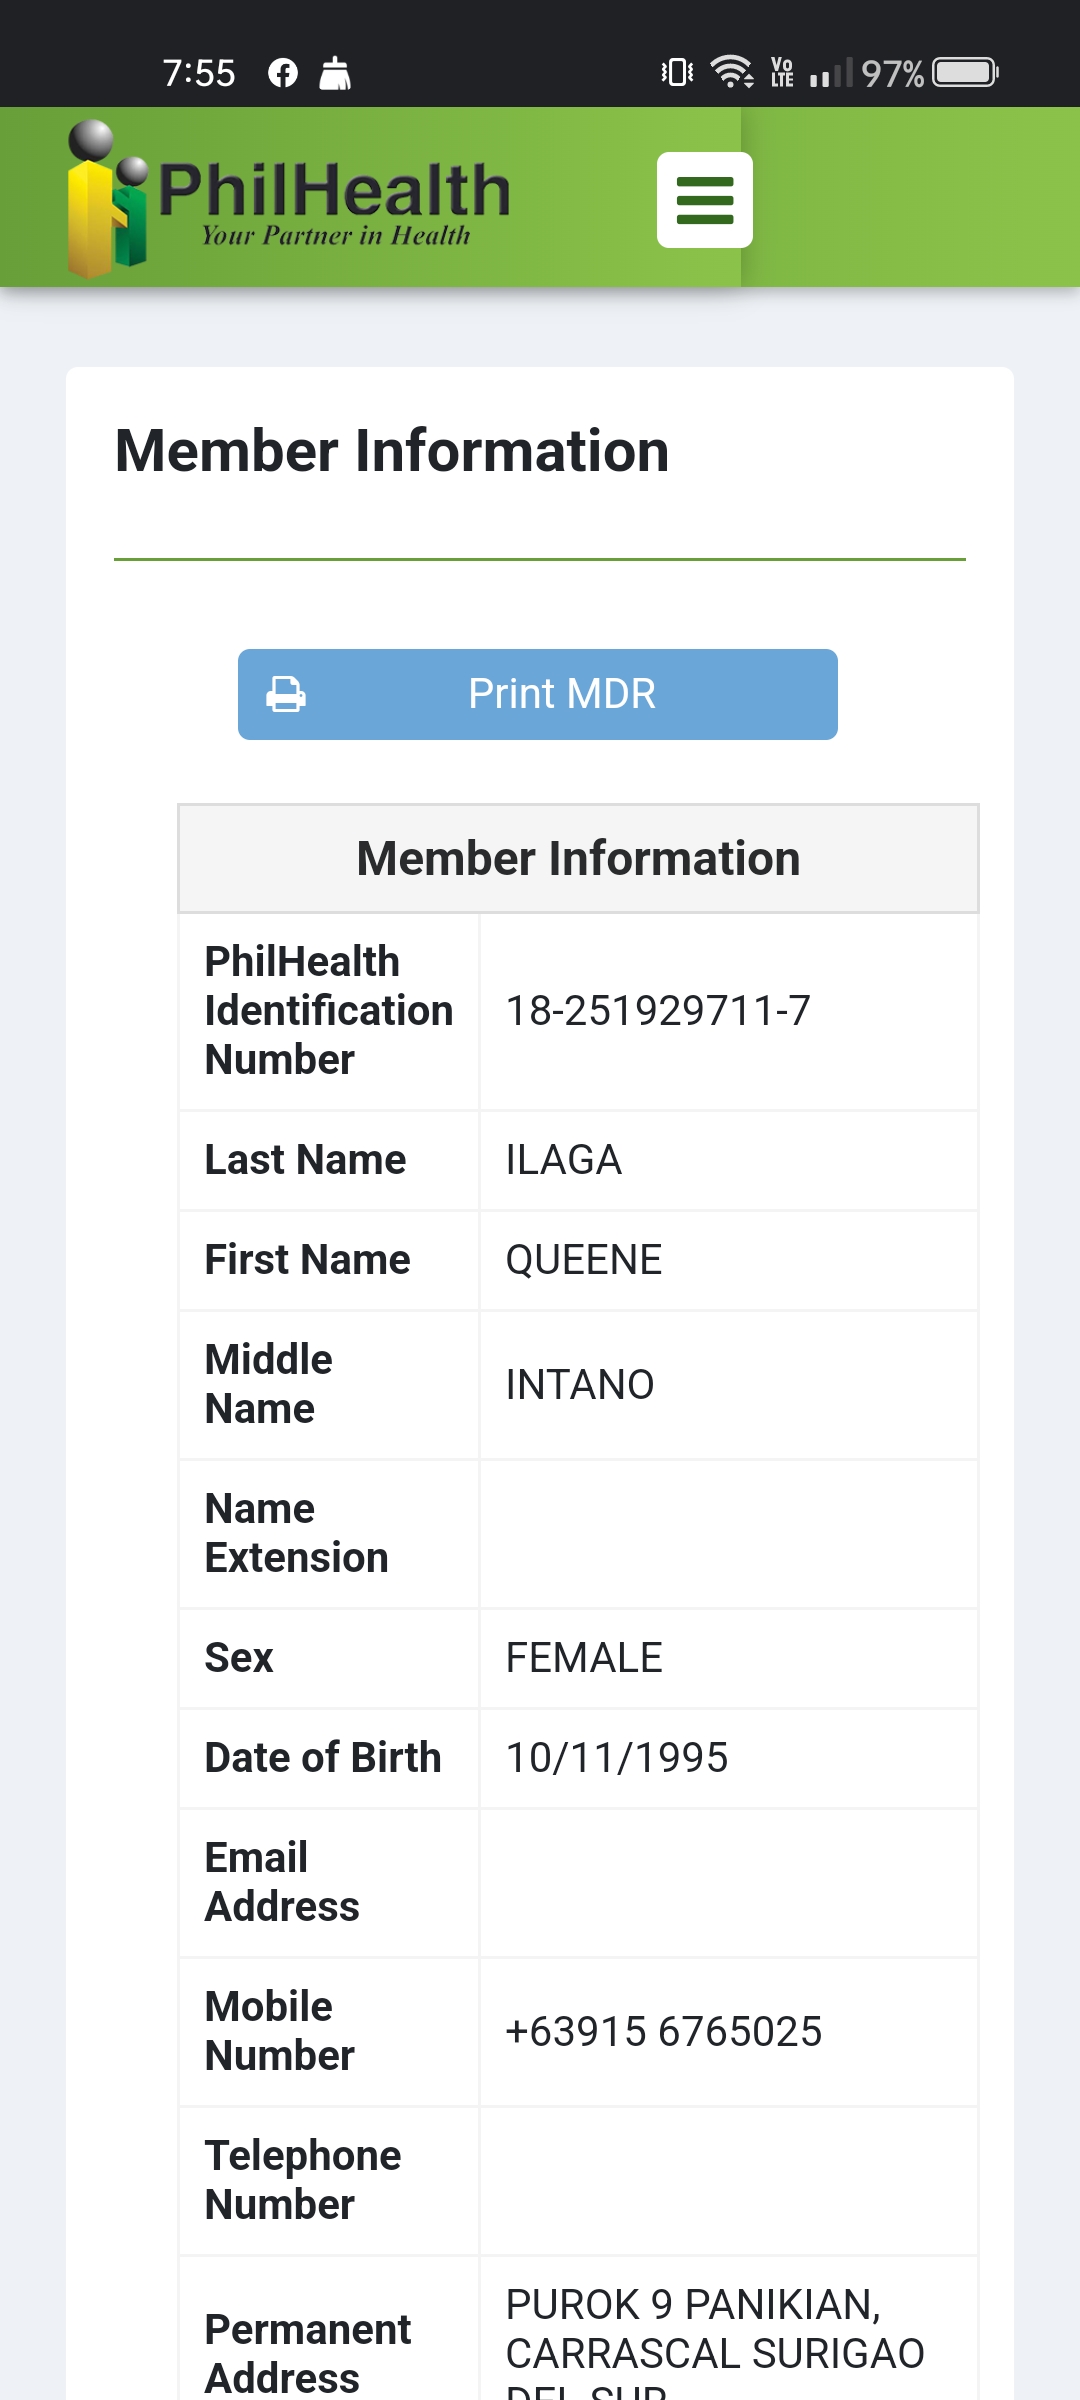1080x2400 pixels.
Task: Tap the Facebook notification icon in status bar
Action: coord(283,73)
